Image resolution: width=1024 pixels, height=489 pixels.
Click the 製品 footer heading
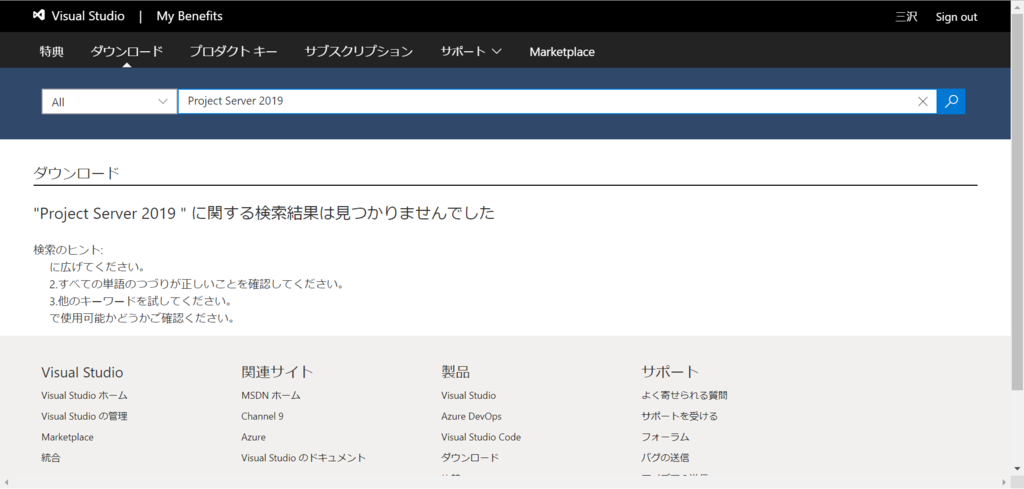455,371
